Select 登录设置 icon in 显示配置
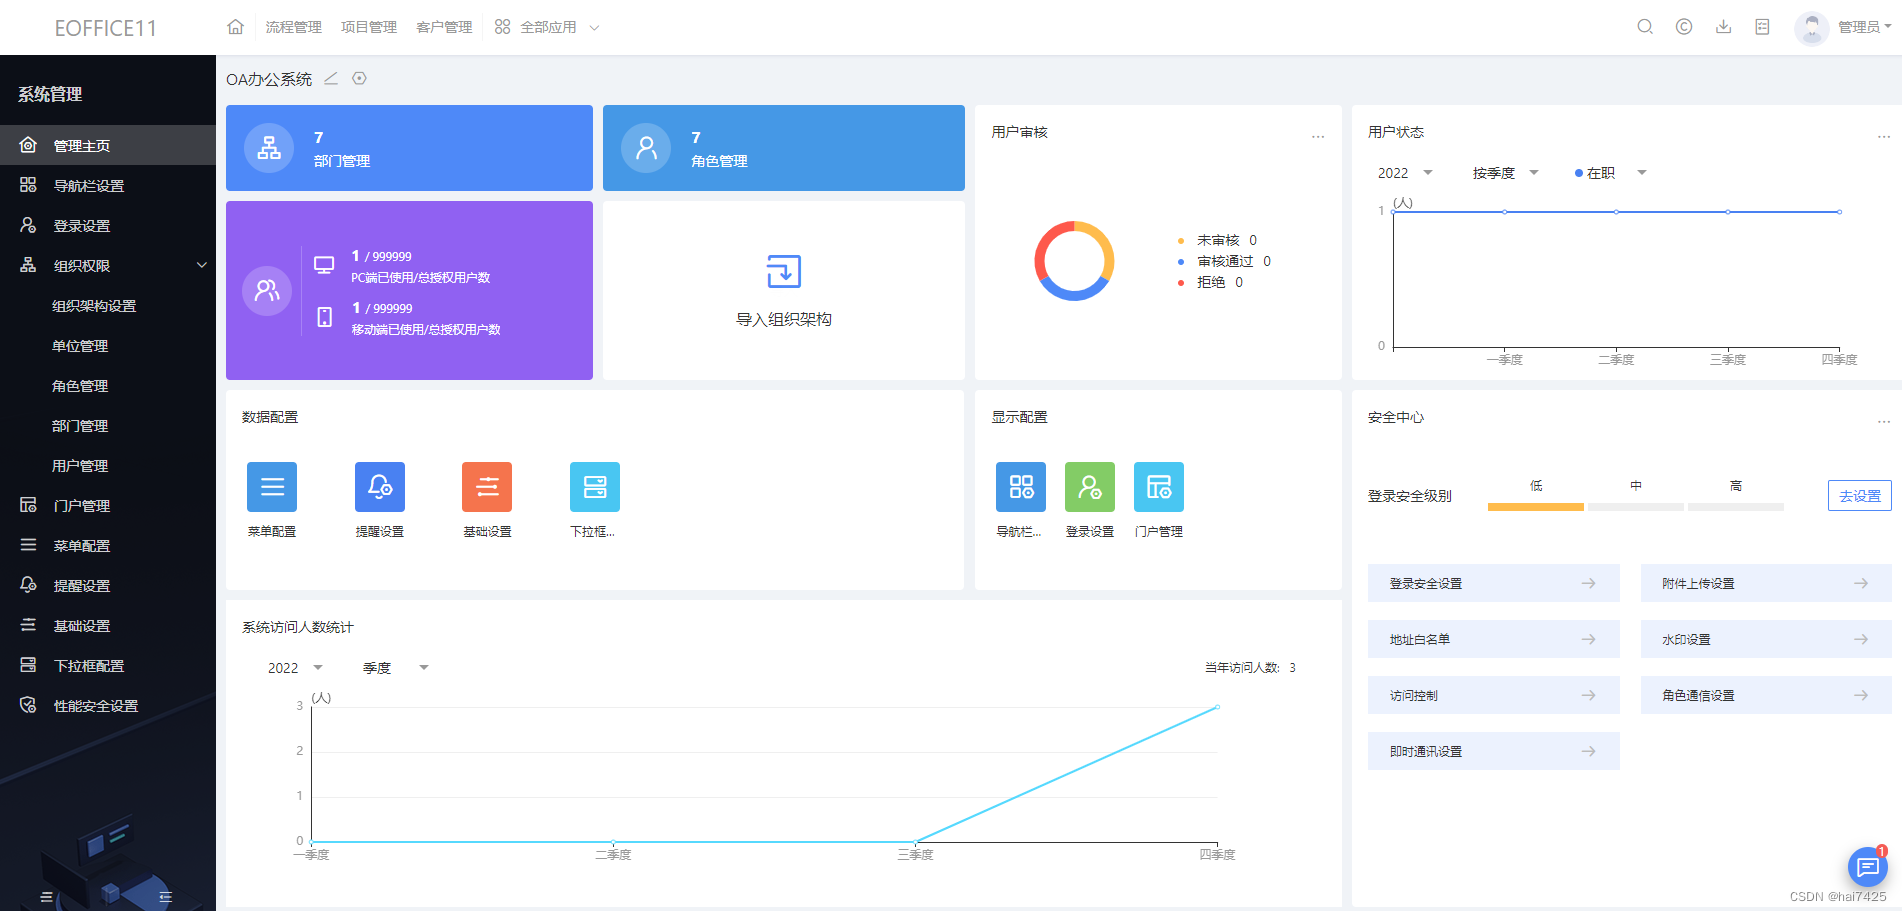The image size is (1902, 911). point(1089,487)
